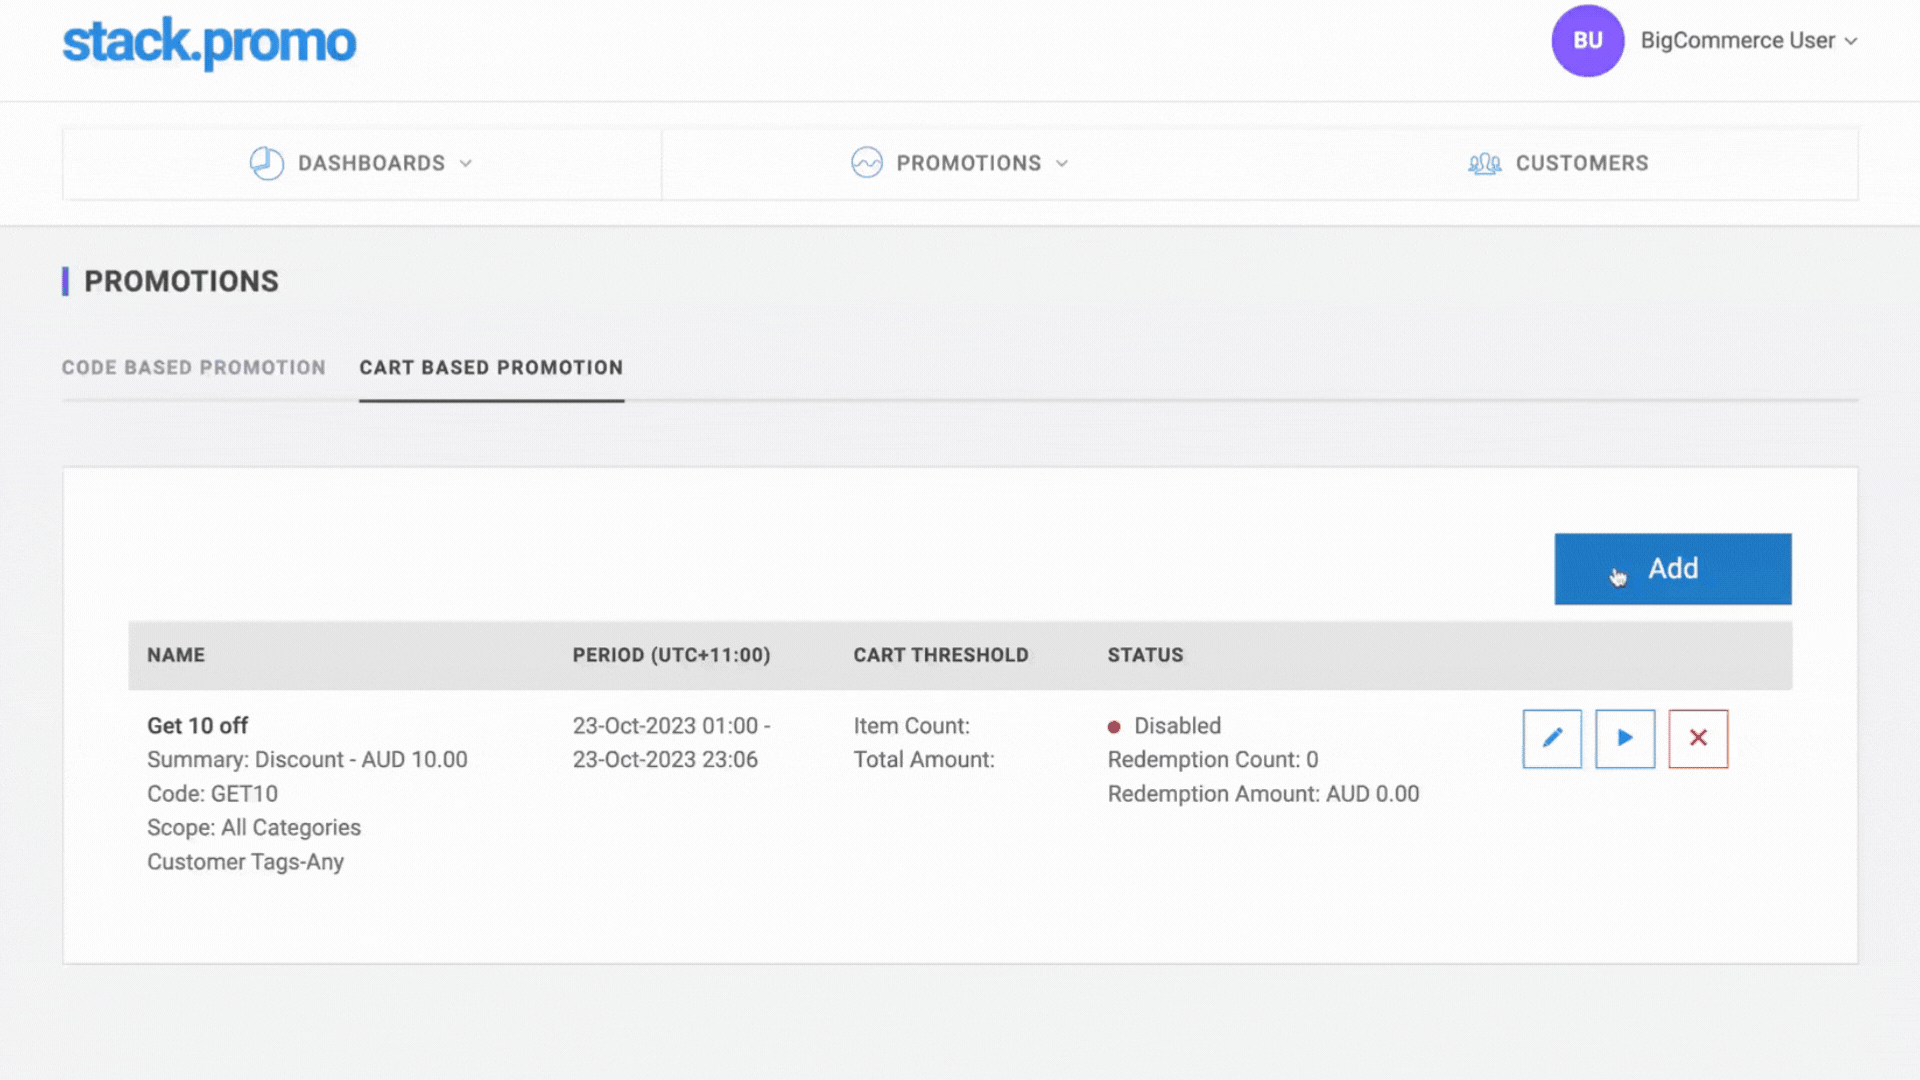Expand the BigCommerce User dropdown chevron
Image resolution: width=1920 pixels, height=1080 pixels.
point(1851,41)
